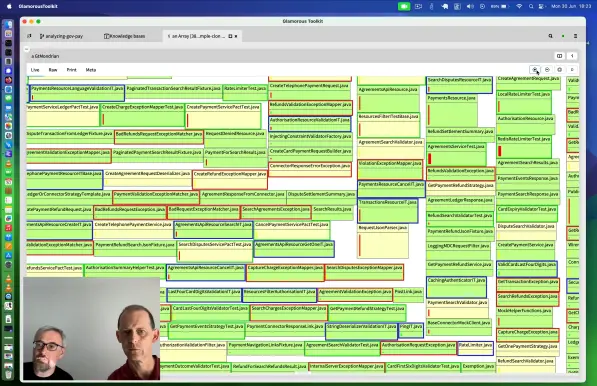This screenshot has height=386, width=597.
Task: Click the CreateCardPaymentRequestBuilder.java node
Action: (310, 154)
